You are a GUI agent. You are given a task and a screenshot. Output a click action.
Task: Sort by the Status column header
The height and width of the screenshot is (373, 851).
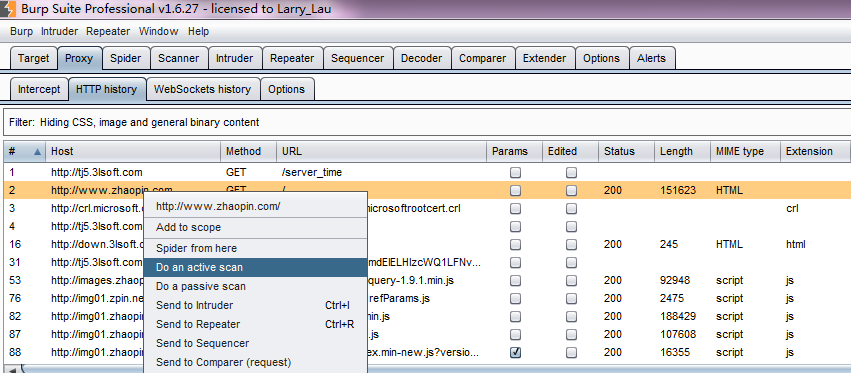coord(626,151)
